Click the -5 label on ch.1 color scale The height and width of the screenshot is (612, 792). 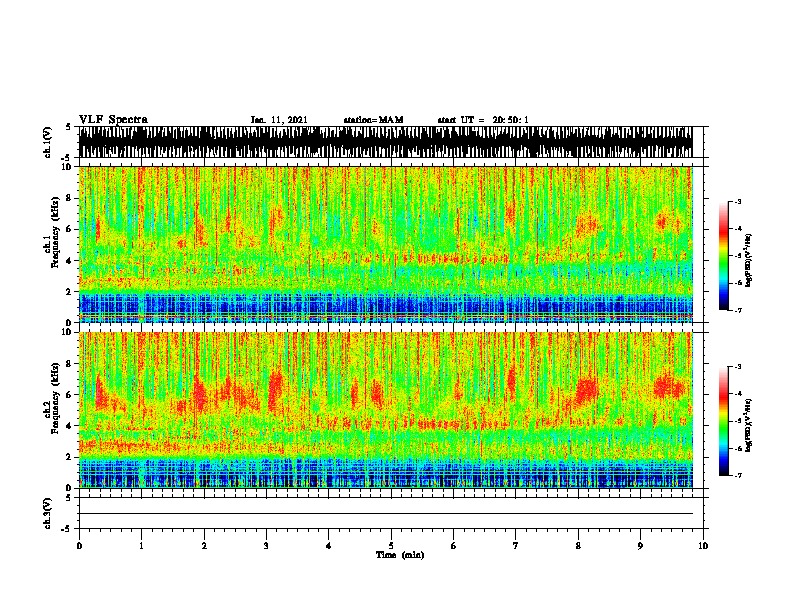(738, 256)
